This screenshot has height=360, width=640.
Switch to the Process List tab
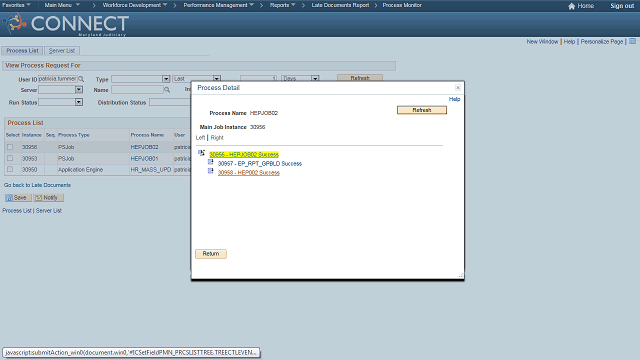click(22, 51)
